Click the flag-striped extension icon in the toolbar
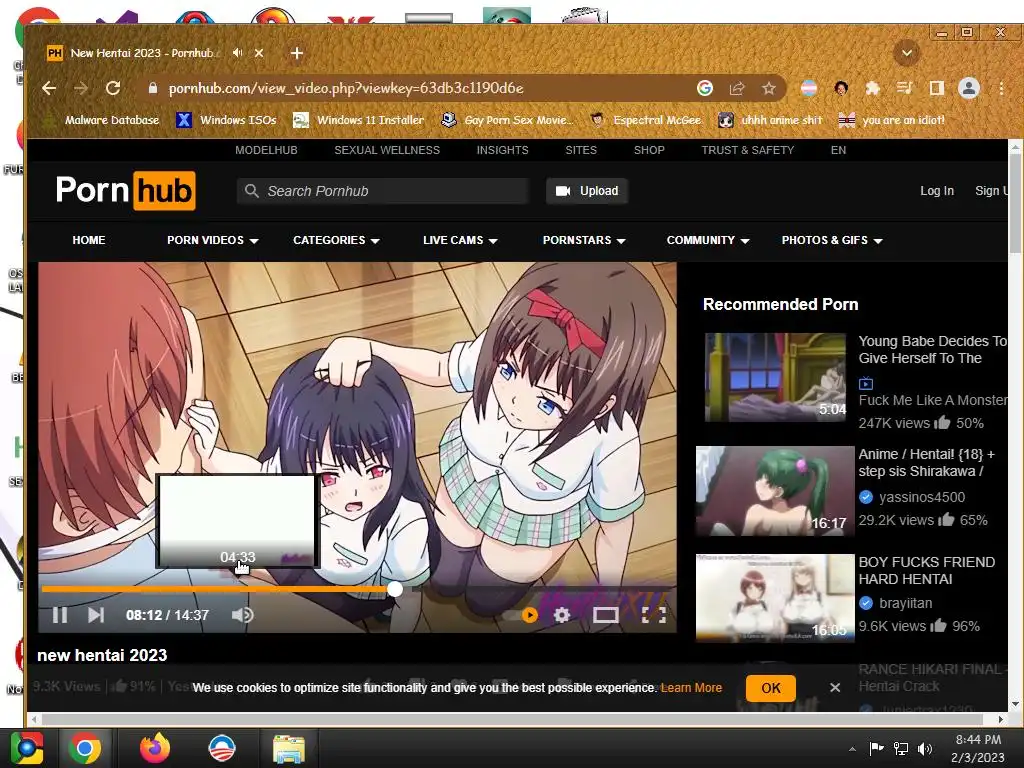Screen dimensions: 1024x768 (x=808, y=88)
